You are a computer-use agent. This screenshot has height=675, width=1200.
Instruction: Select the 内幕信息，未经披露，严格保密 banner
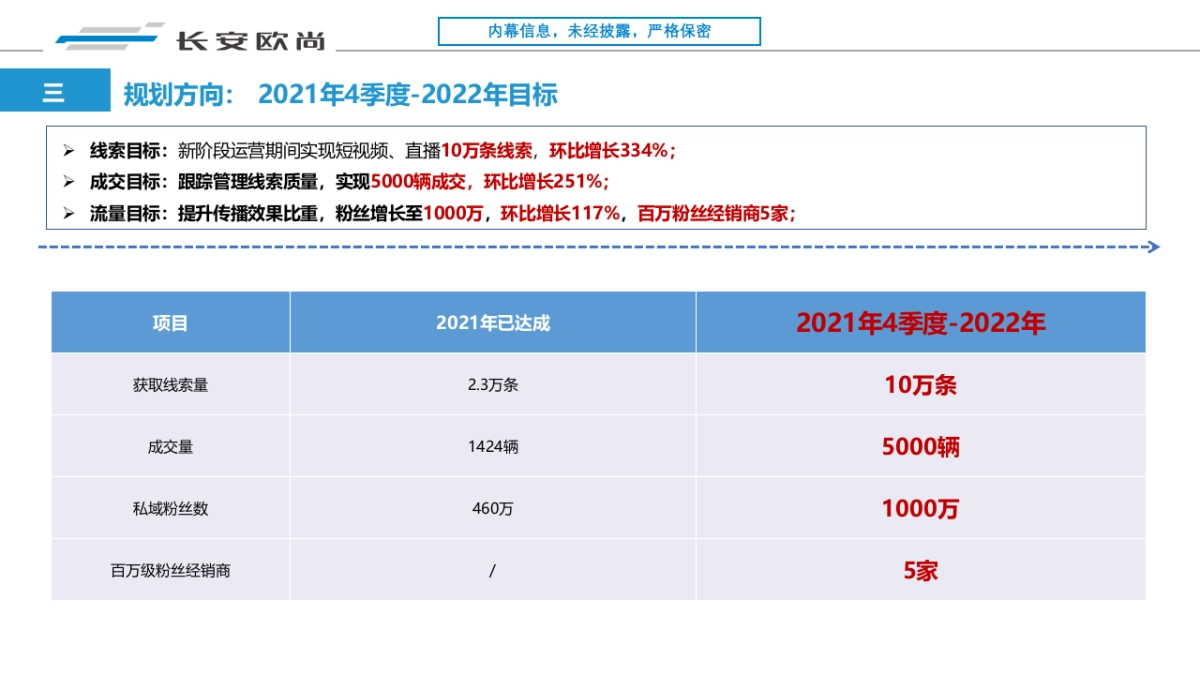coord(600,29)
